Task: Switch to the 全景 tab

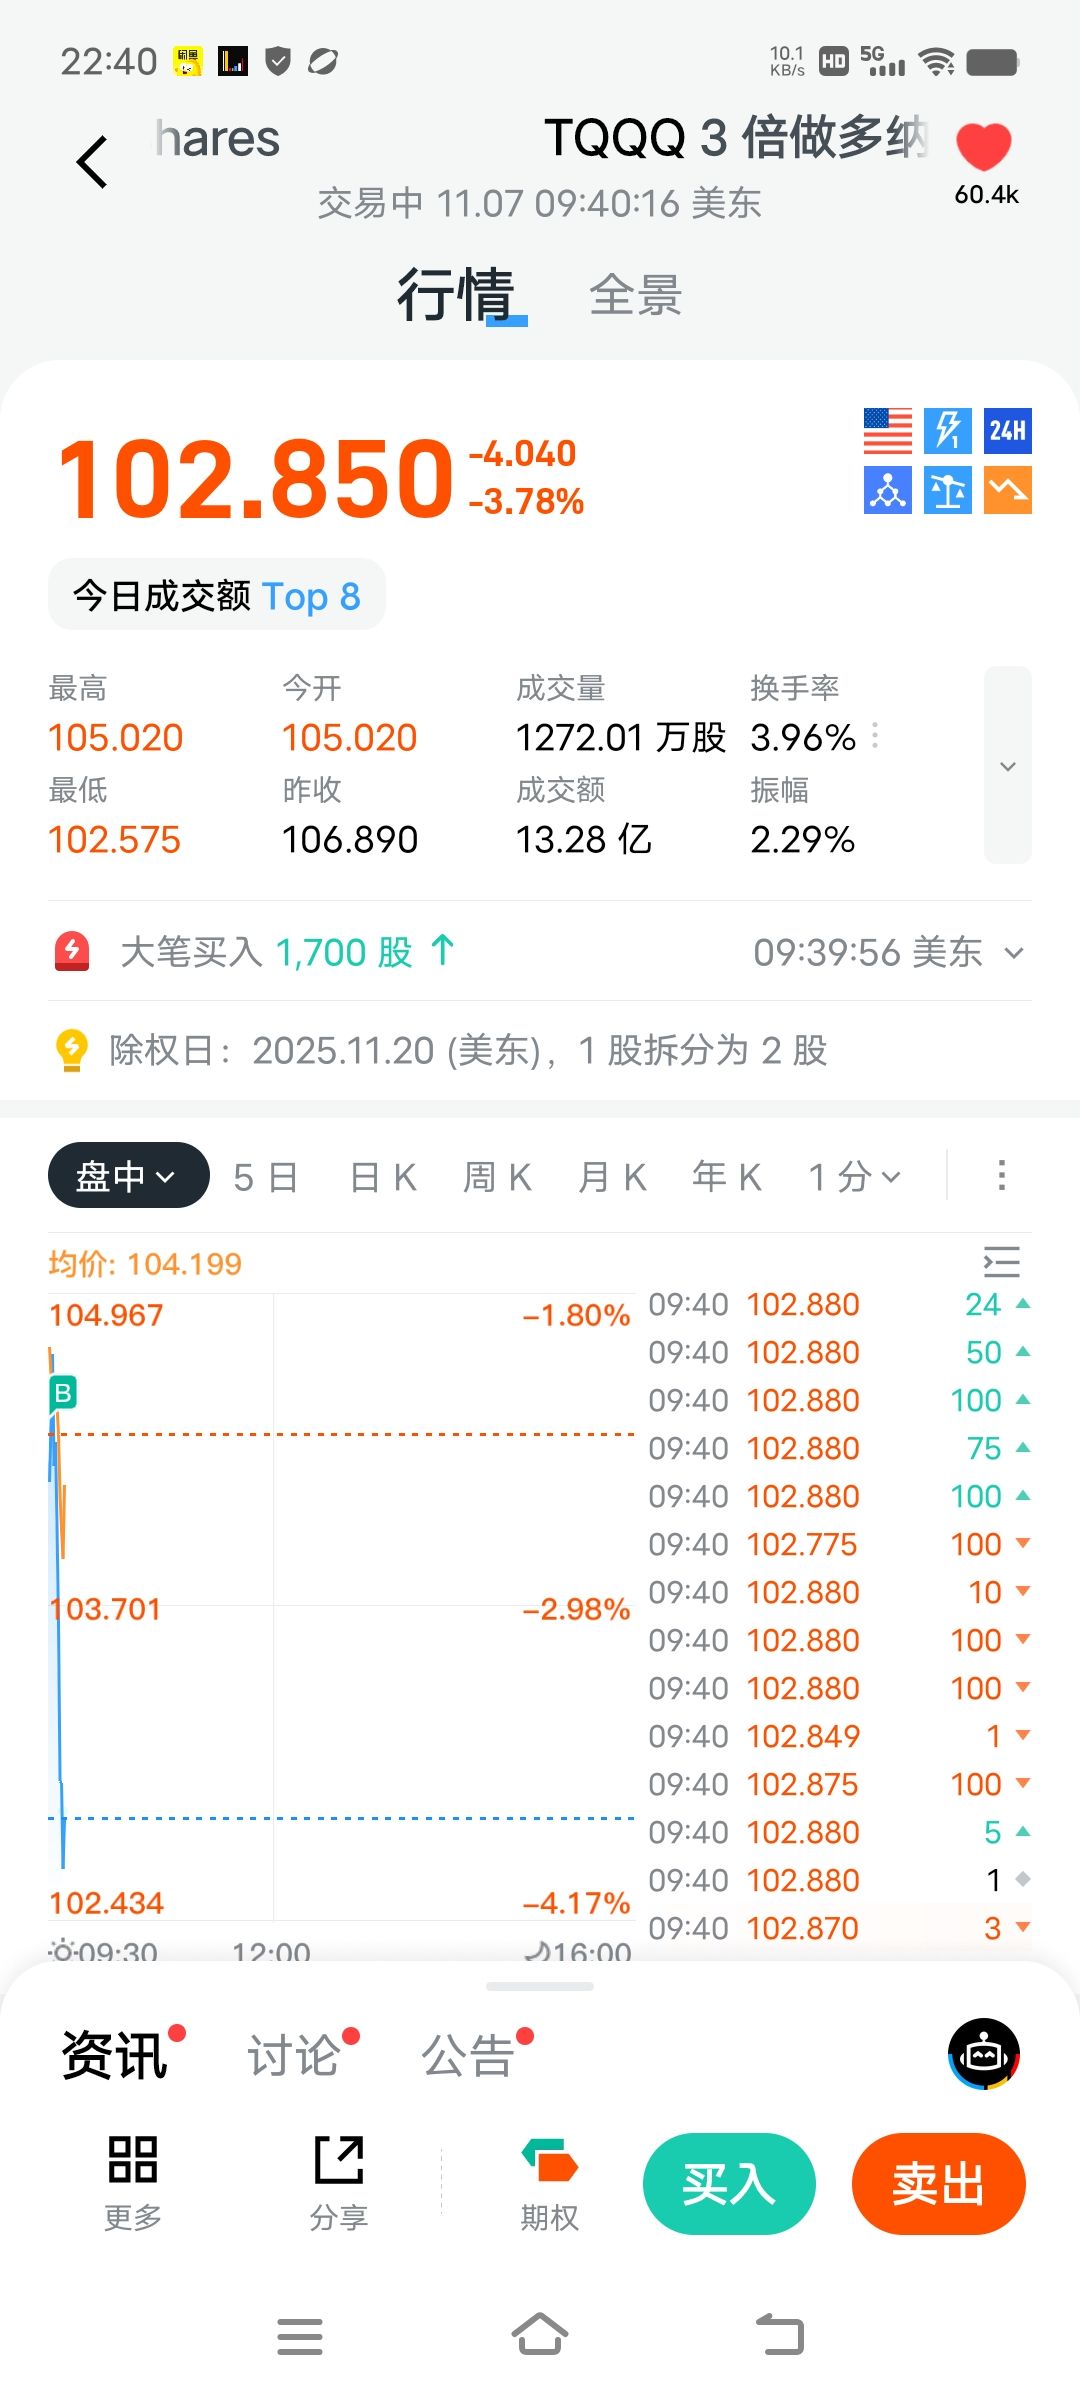Action: (635, 296)
